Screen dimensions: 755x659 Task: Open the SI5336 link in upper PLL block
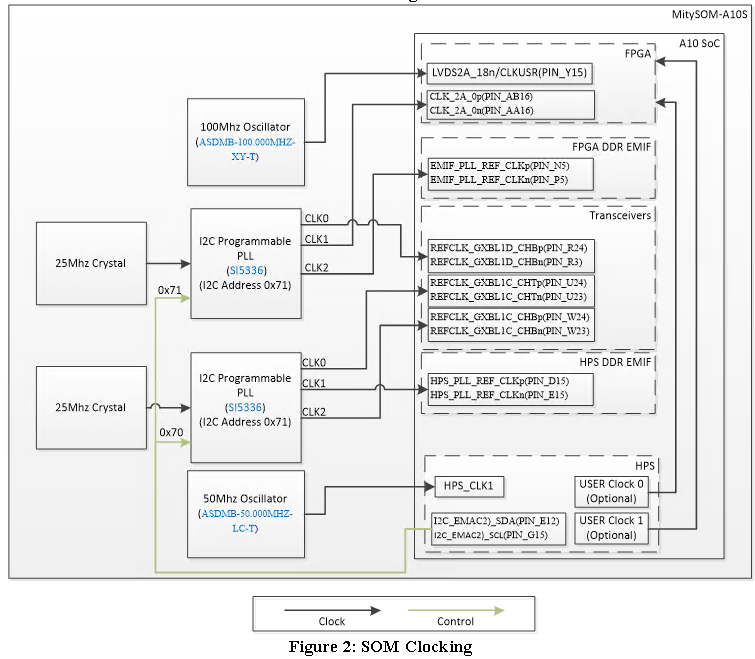[x=246, y=271]
